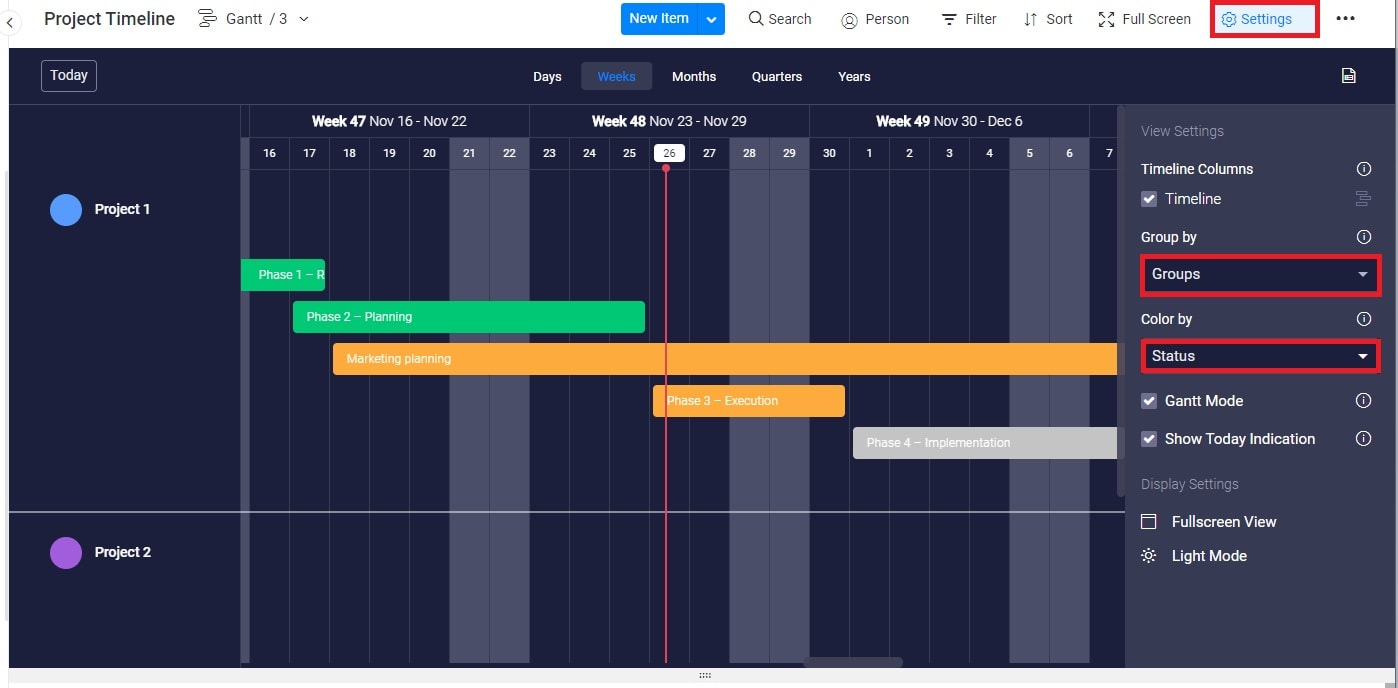Click info icon next to Color by
This screenshot has height=688, width=1398.
[x=1363, y=319]
